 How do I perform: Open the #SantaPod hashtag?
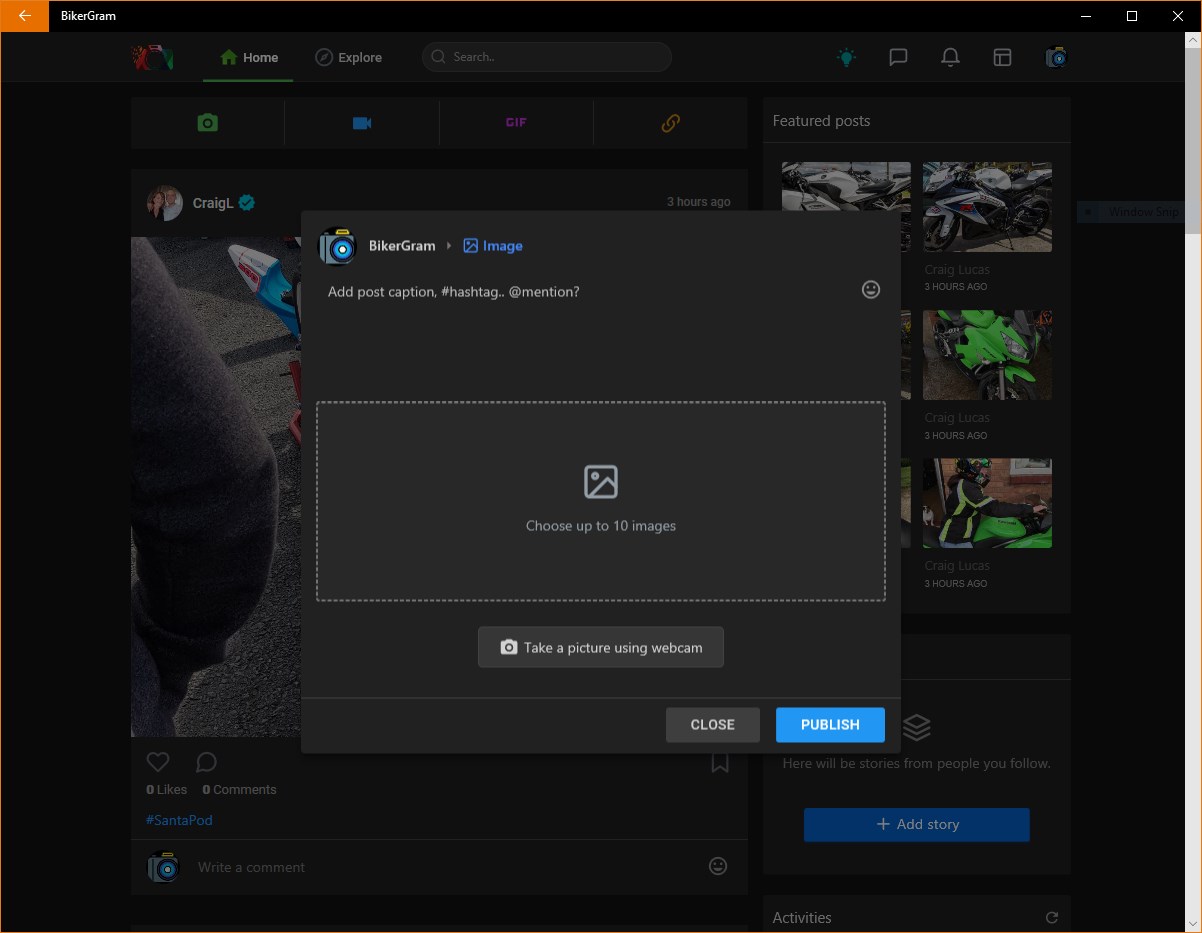pos(179,820)
